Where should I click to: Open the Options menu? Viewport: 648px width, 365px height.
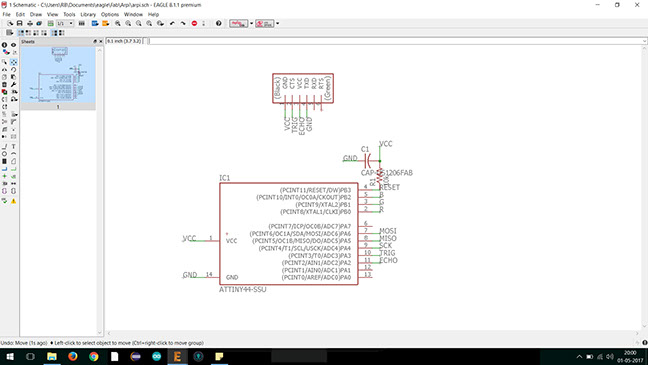(x=110, y=14)
